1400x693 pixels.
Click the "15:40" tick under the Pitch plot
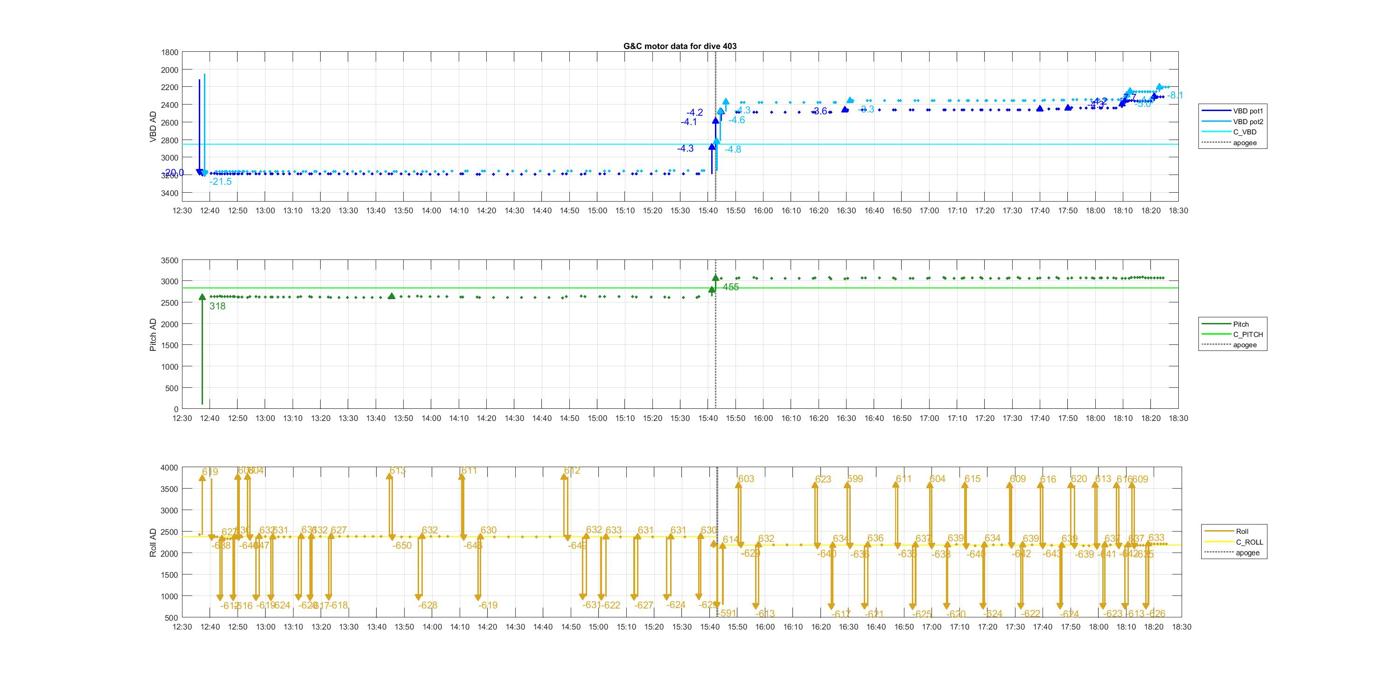click(708, 419)
